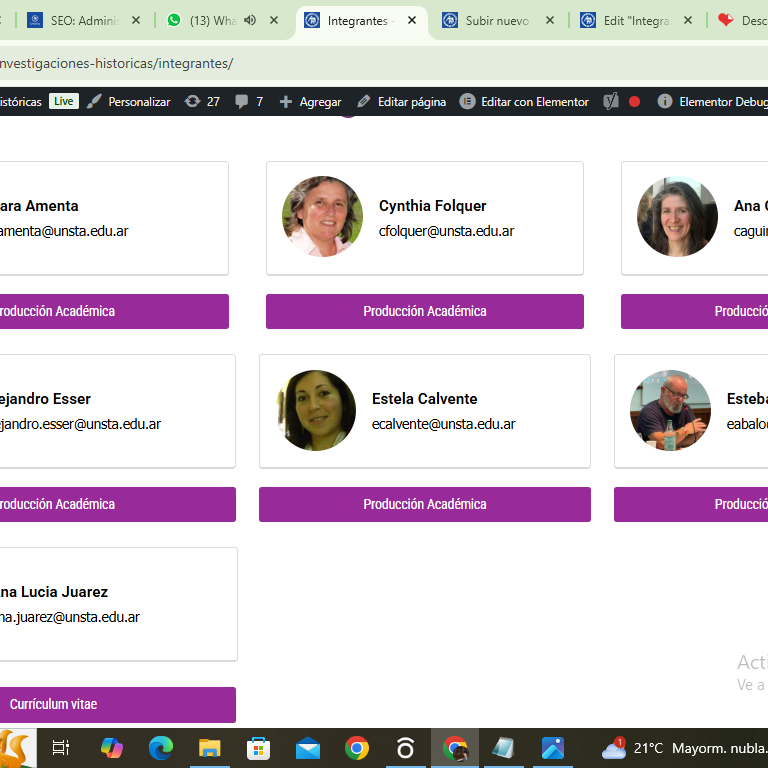Open the Mail app in taskbar
The width and height of the screenshot is (768, 768).
(308, 748)
